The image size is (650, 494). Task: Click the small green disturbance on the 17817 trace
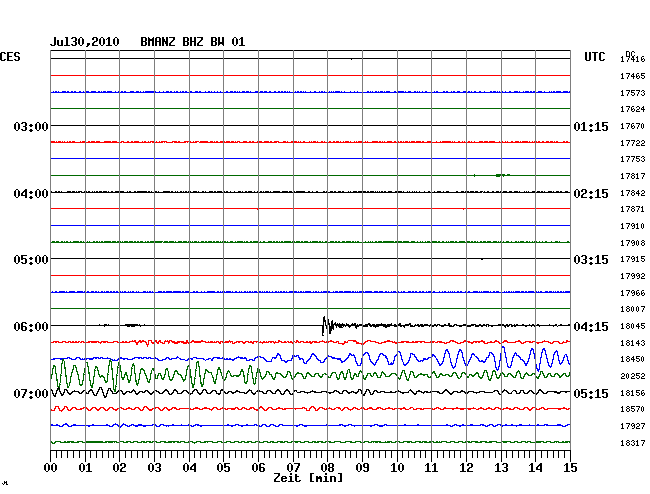502,175
